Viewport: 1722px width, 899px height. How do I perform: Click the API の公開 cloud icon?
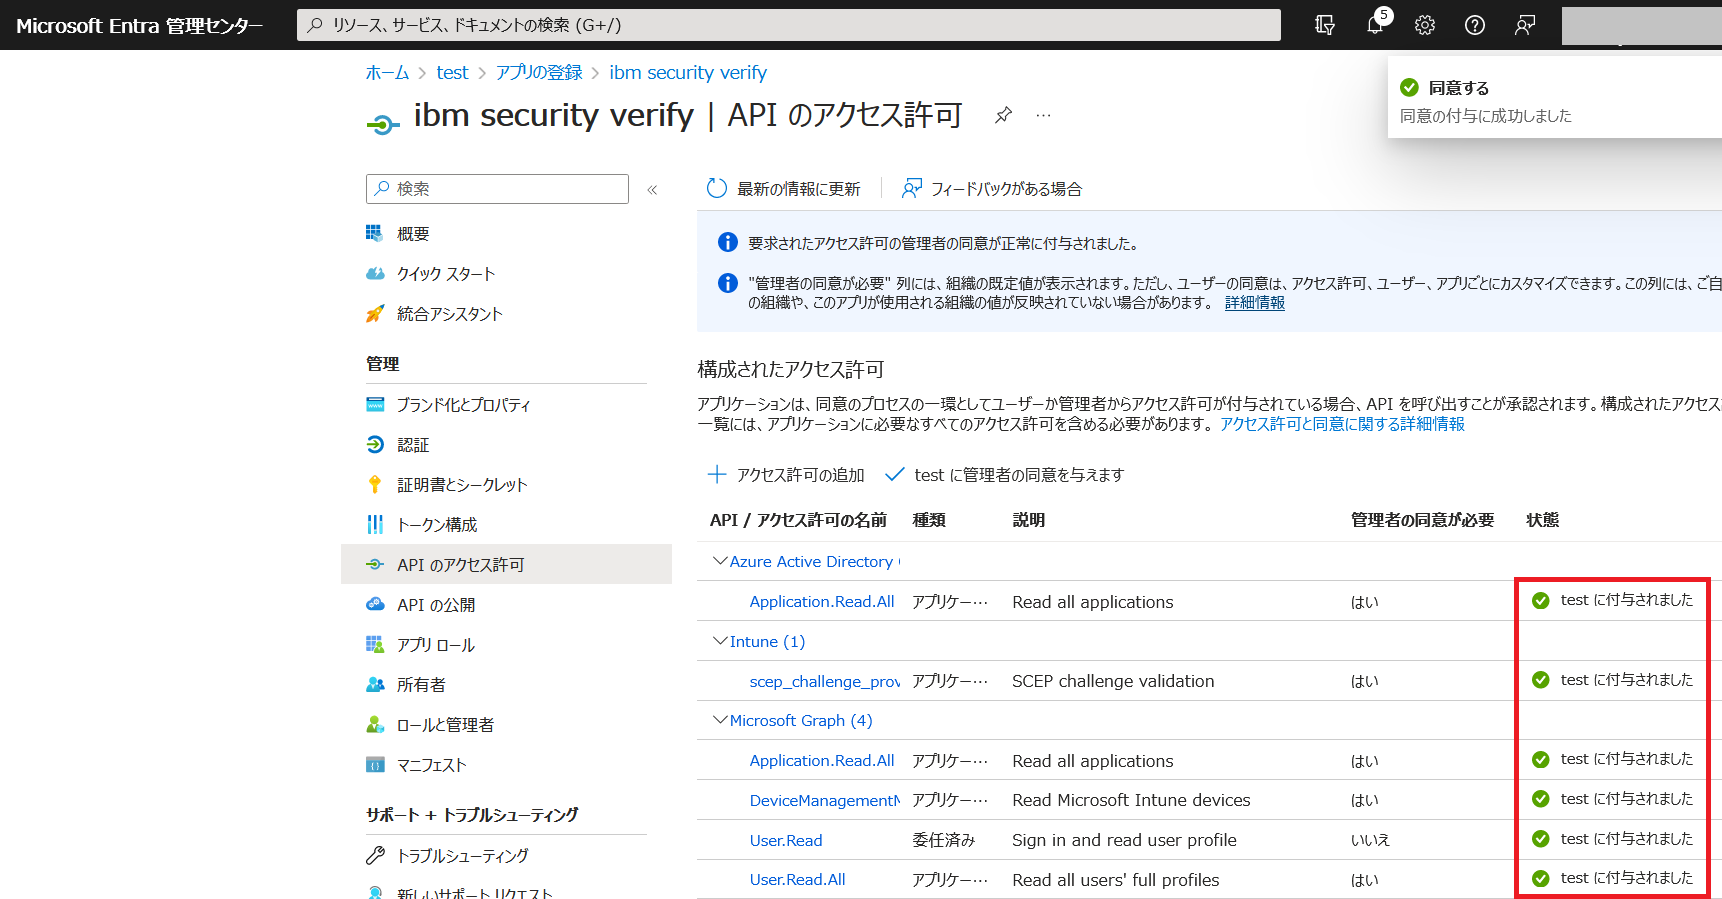coord(375,604)
